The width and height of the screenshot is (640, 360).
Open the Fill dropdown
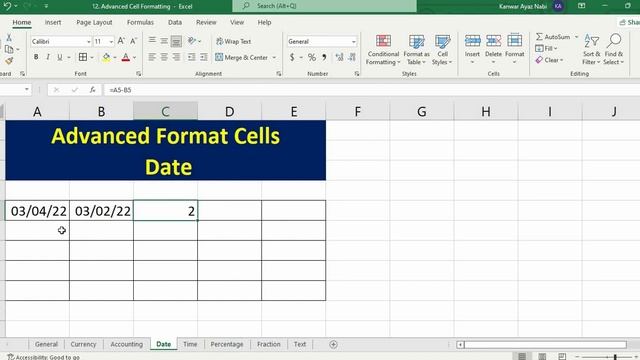pos(546,49)
